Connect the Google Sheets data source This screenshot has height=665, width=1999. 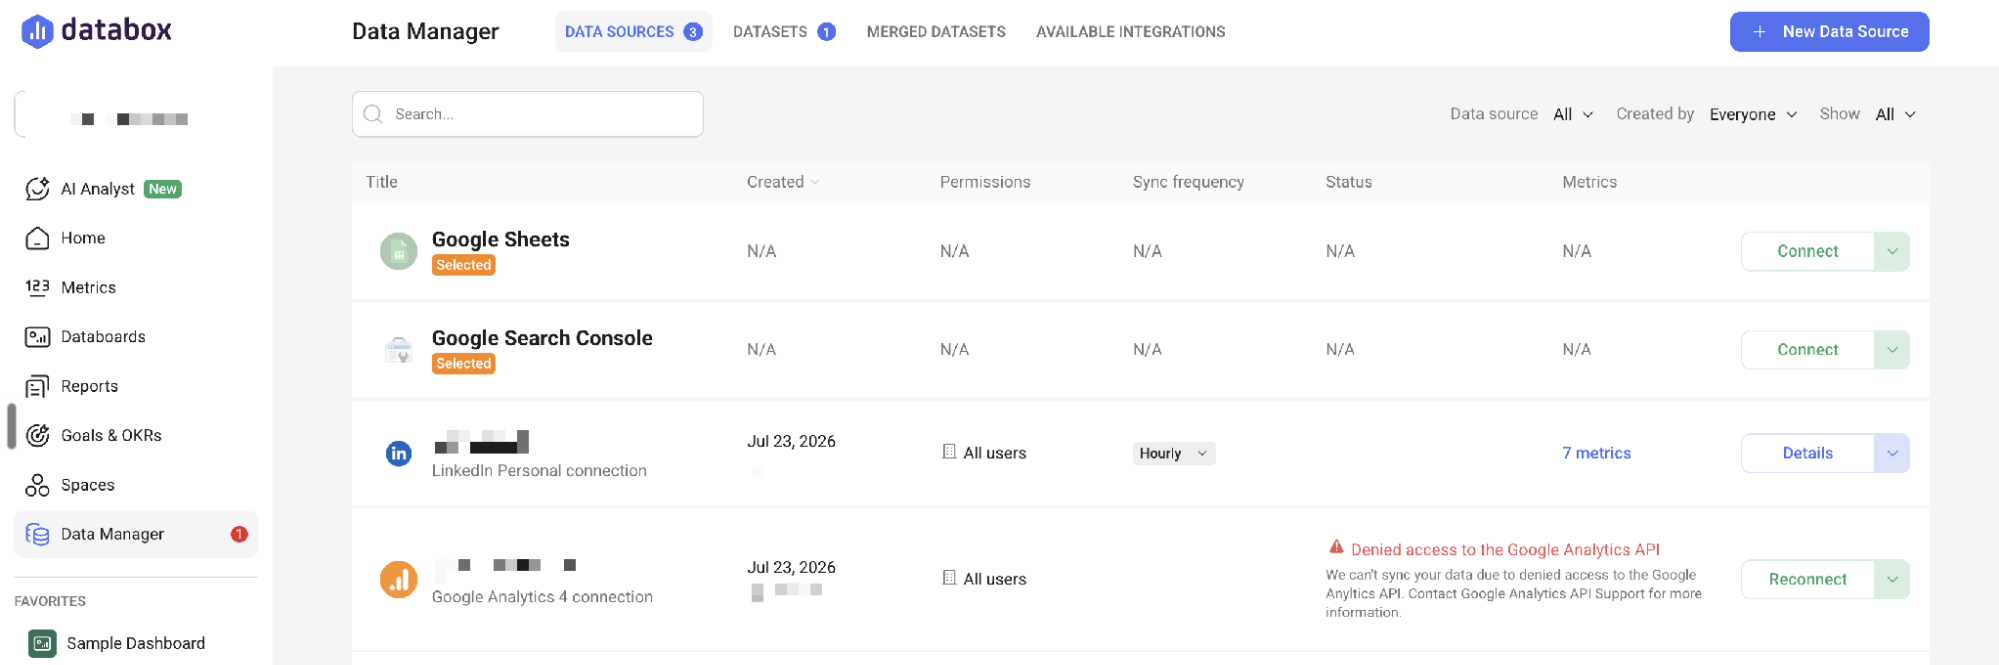pos(1807,251)
